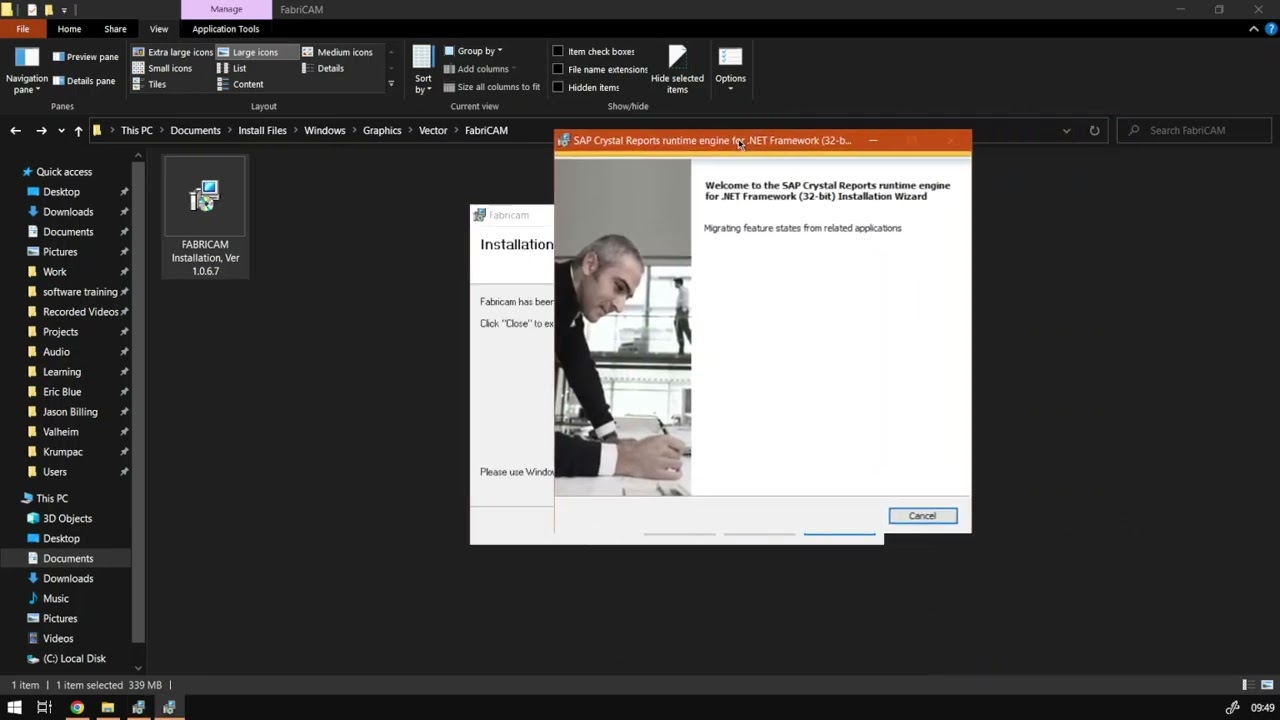
Task: Open the Krumpac folder in sidebar
Action: pyautogui.click(x=62, y=452)
